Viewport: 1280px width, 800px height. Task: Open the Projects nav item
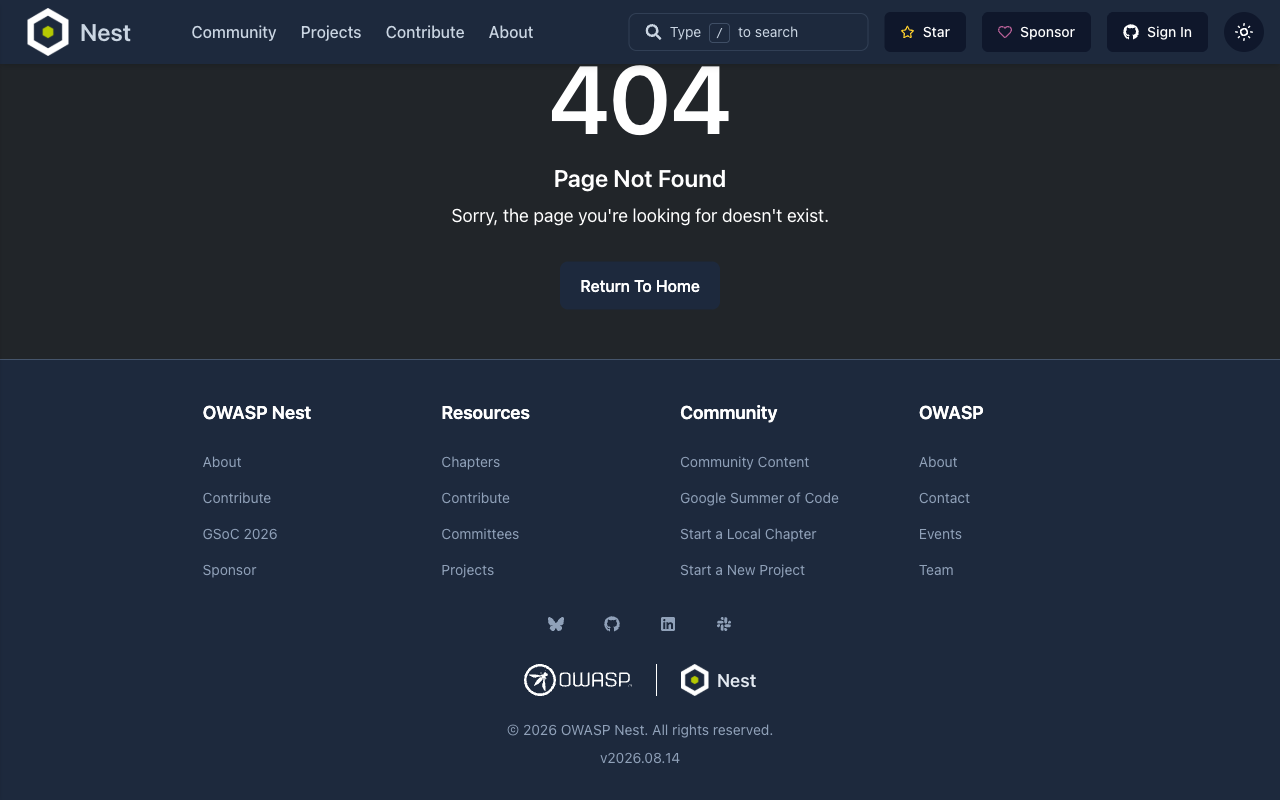tap(331, 32)
